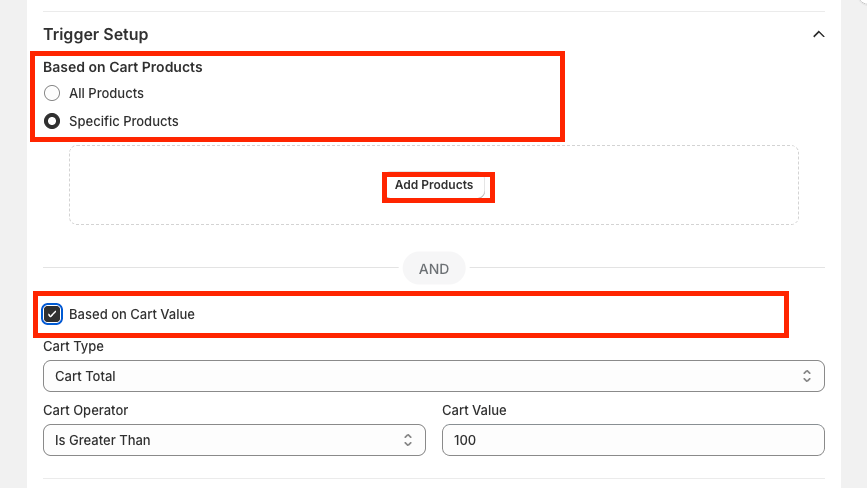This screenshot has height=488, width=867.
Task: Click the Cart Value field label
Action: (x=474, y=410)
